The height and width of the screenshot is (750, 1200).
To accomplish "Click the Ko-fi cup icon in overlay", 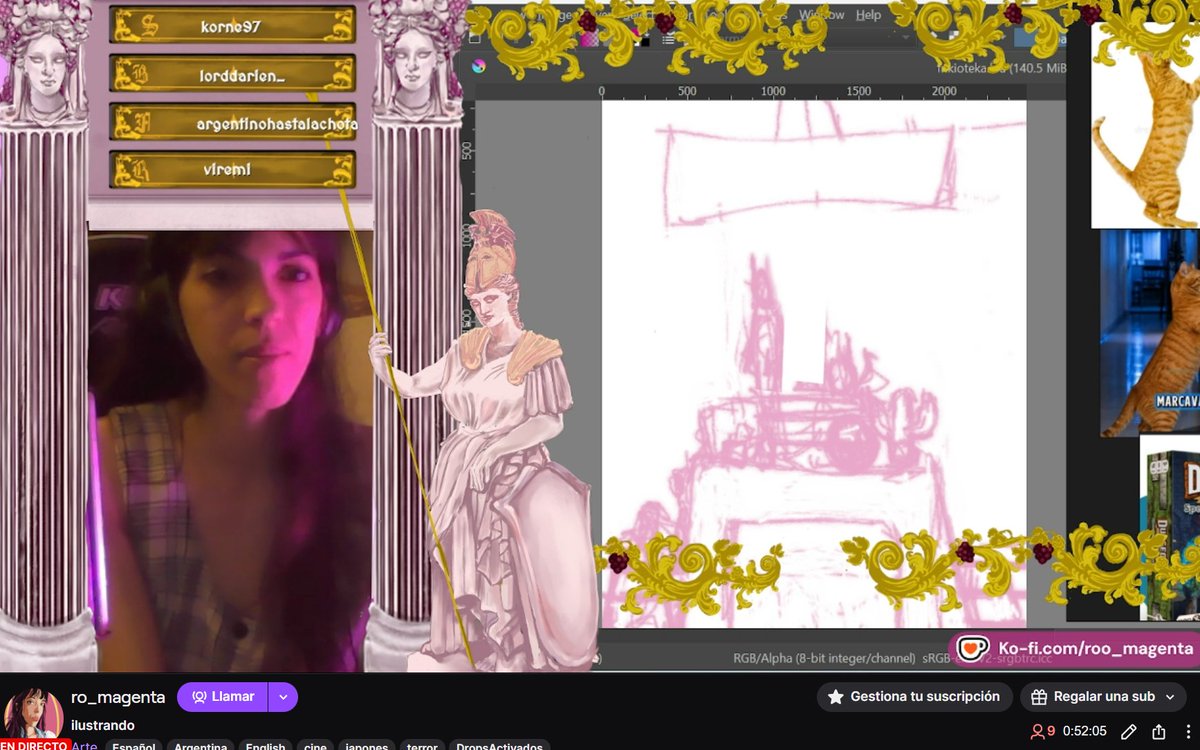I will coord(972,648).
